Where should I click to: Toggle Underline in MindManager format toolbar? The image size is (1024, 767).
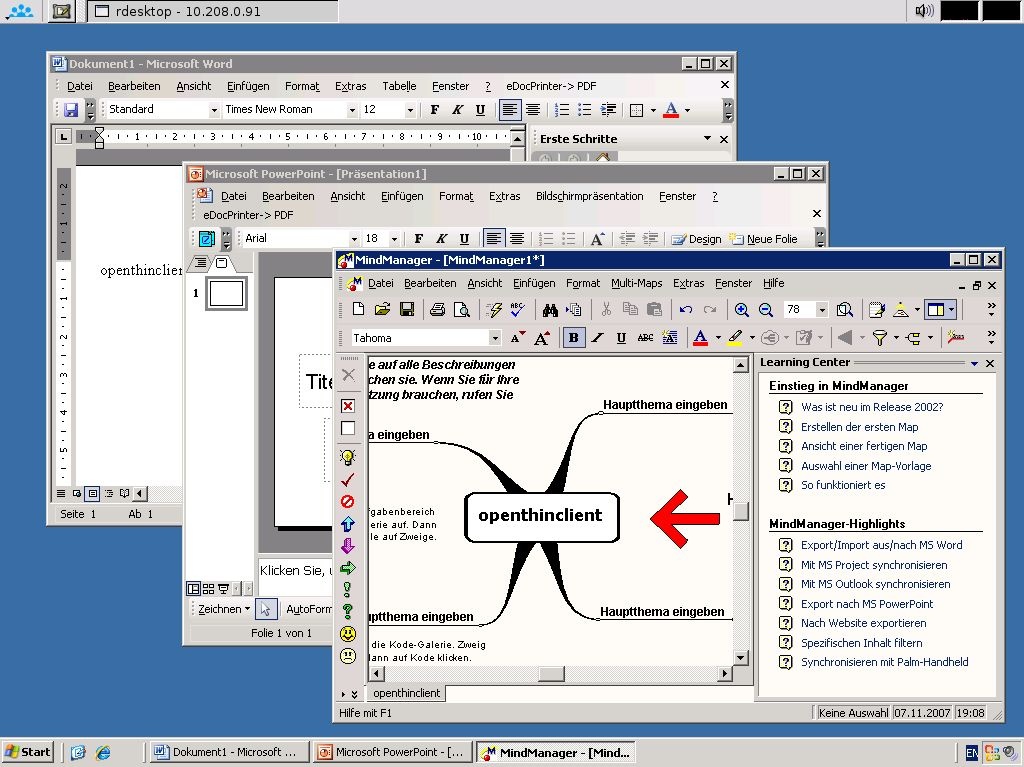621,338
